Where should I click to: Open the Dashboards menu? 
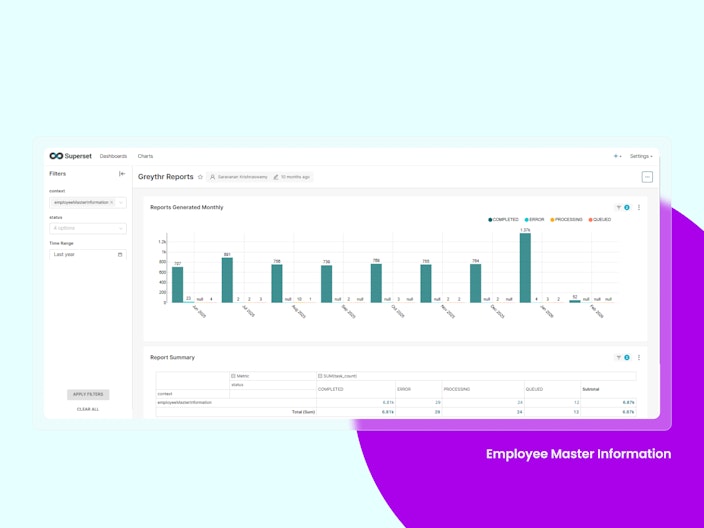pyautogui.click(x=113, y=156)
